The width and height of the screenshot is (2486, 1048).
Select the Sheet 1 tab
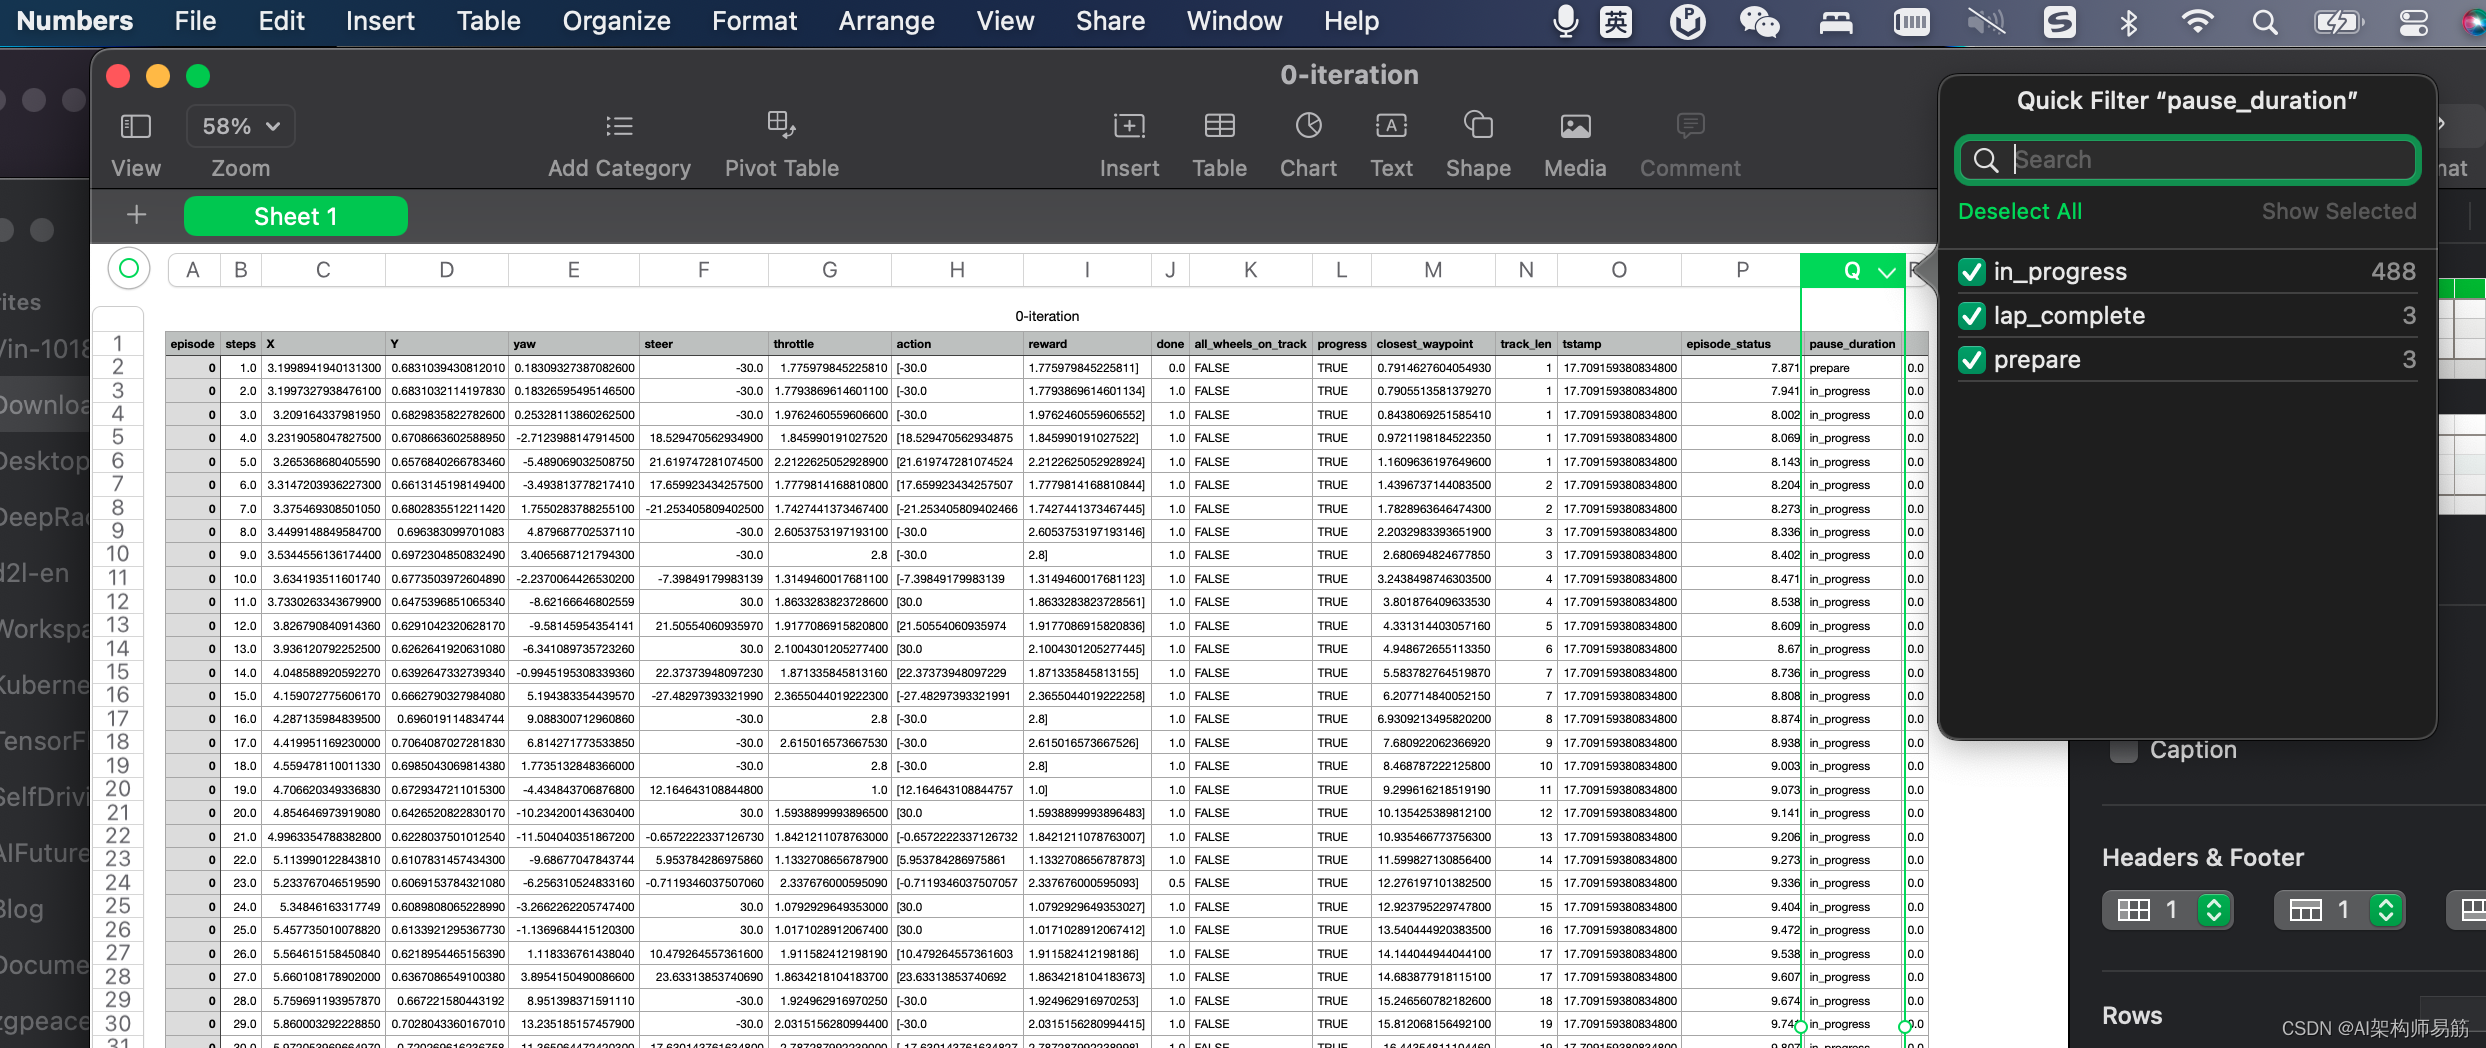[295, 216]
